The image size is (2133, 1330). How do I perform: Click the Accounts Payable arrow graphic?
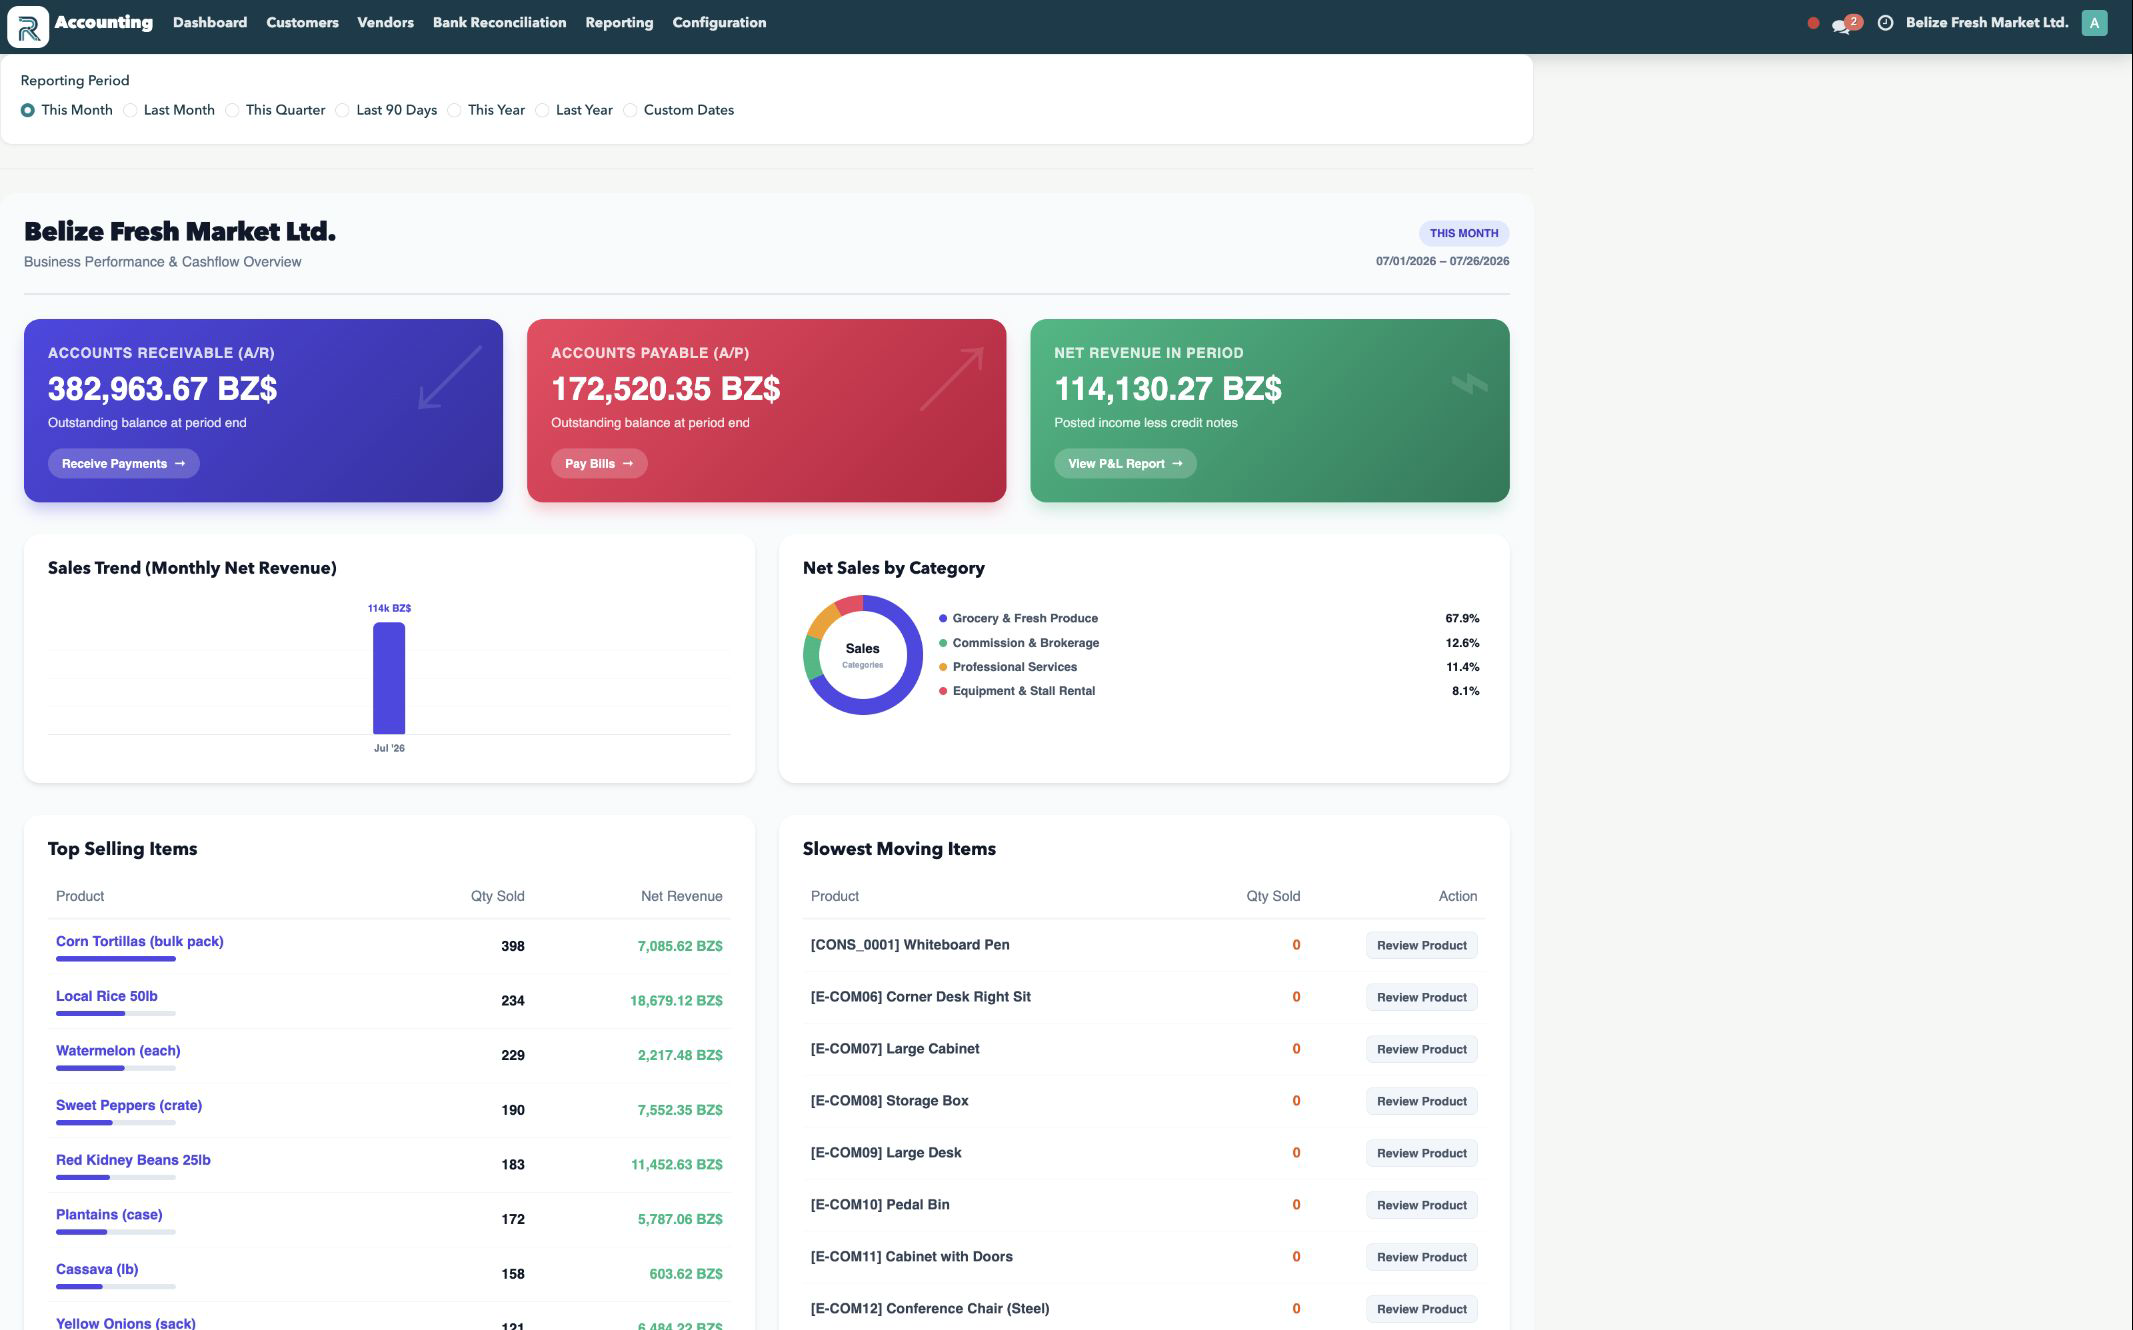coord(952,378)
